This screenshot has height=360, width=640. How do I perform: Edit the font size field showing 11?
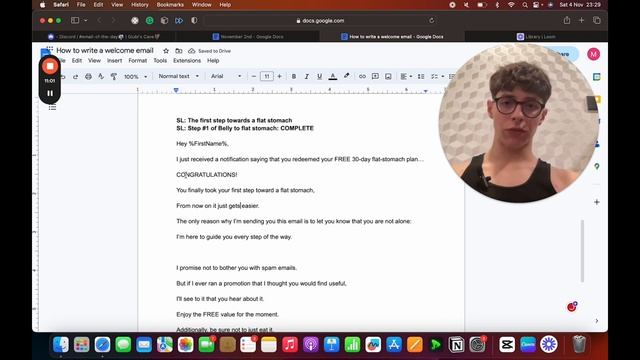pos(267,76)
